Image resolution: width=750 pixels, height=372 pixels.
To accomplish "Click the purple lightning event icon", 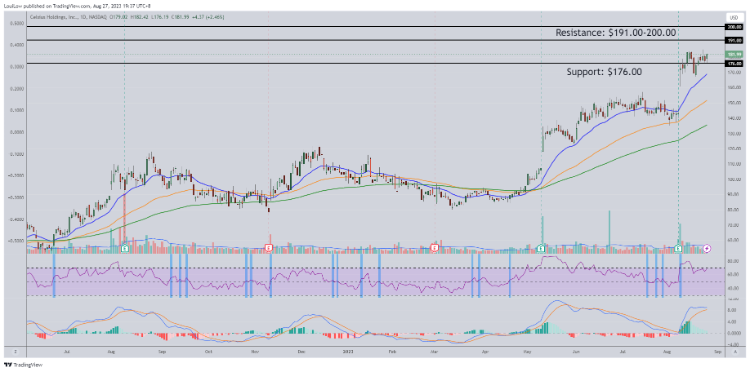I will click(708, 248).
